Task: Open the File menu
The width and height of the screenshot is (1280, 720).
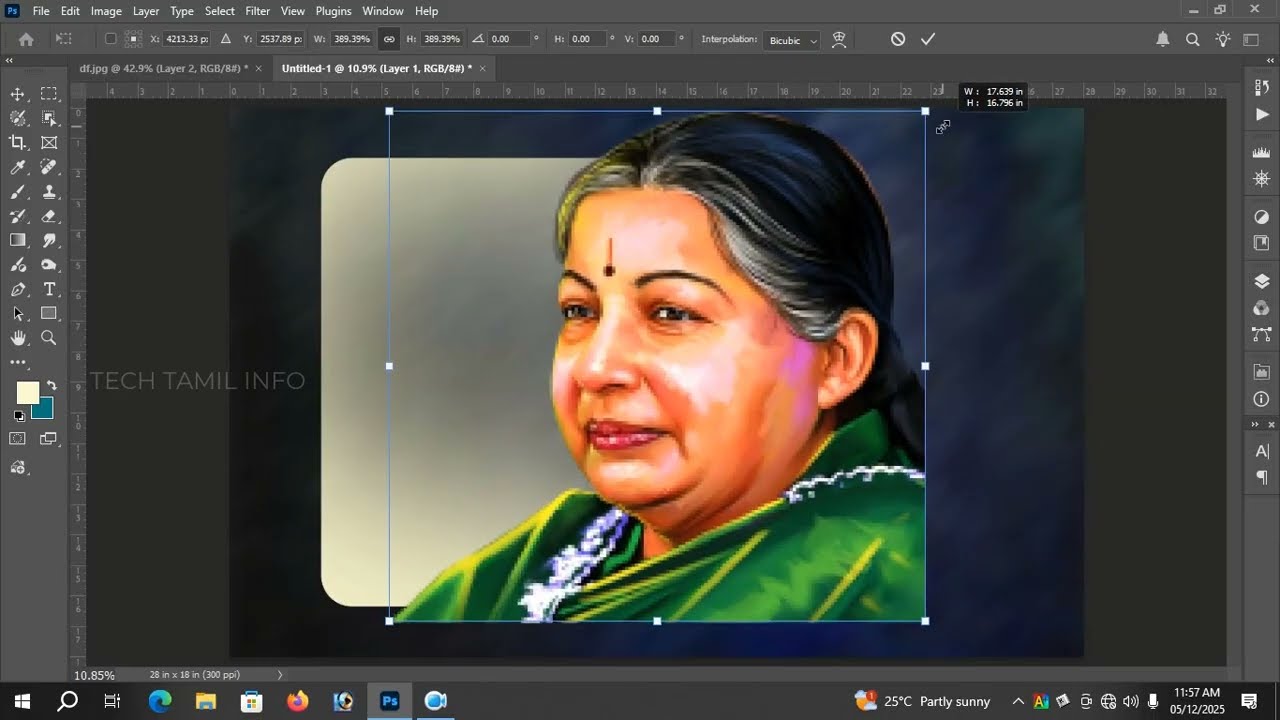Action: click(41, 11)
